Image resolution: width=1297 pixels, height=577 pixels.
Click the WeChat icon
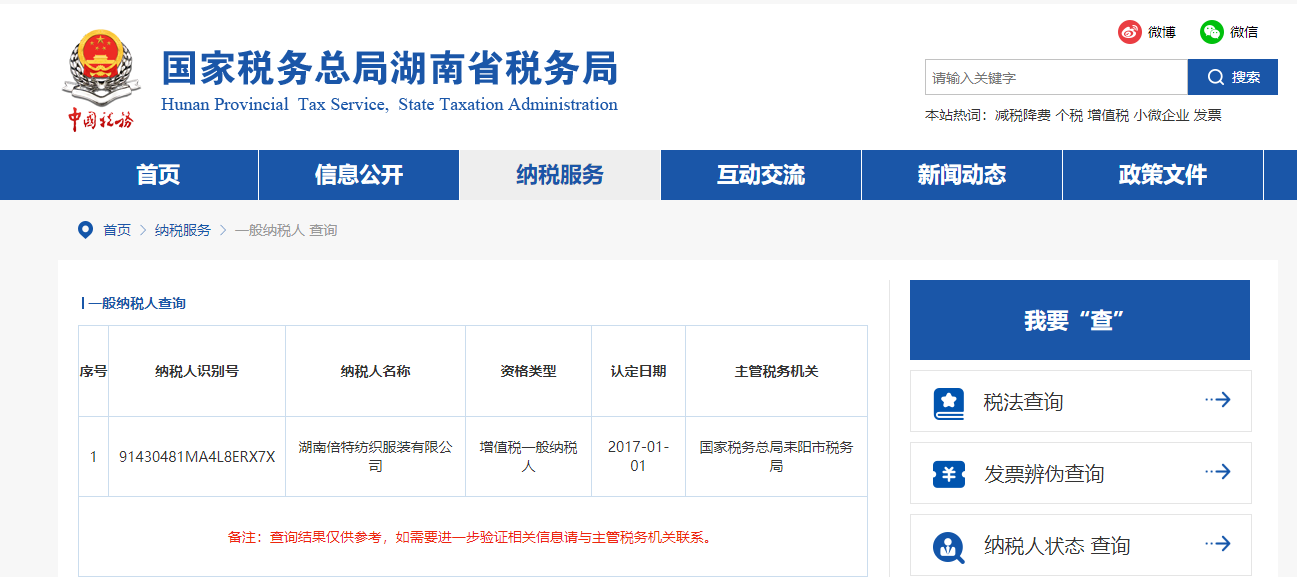(1212, 32)
